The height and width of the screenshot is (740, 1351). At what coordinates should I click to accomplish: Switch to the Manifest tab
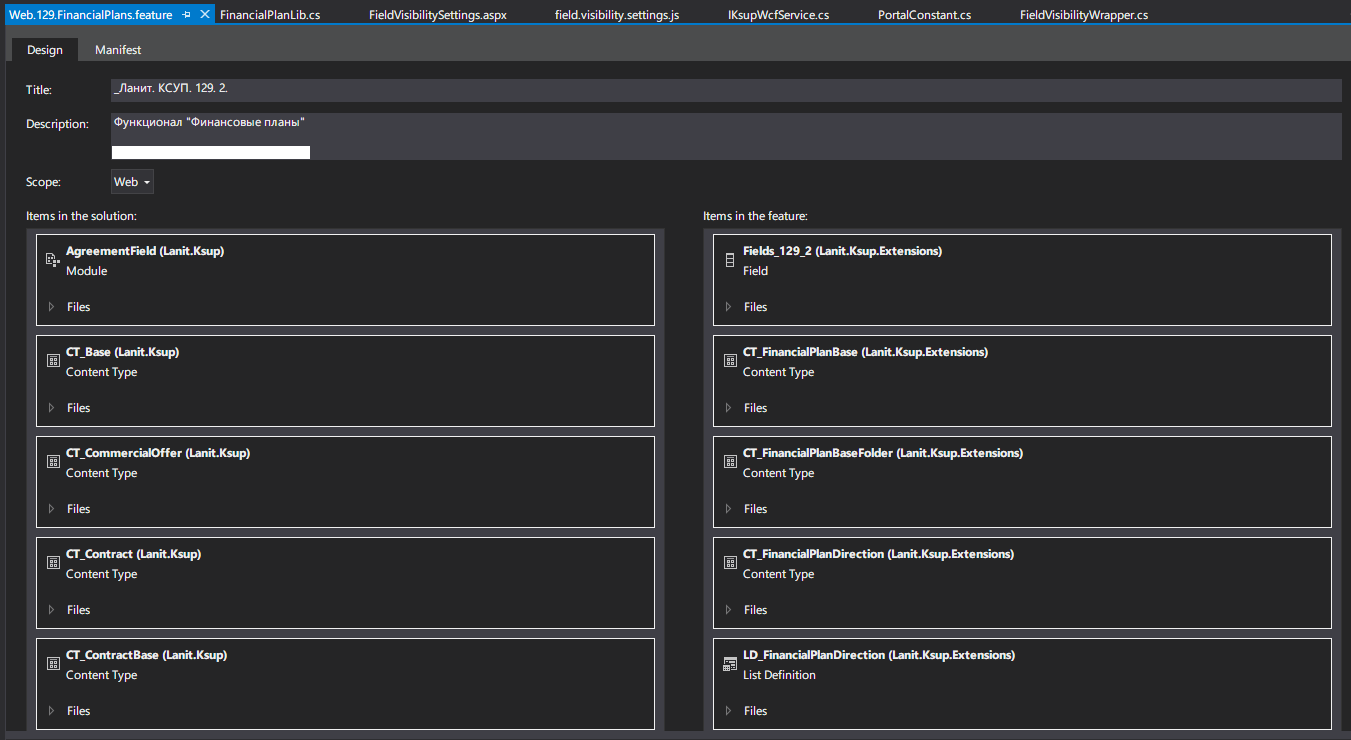(x=118, y=50)
